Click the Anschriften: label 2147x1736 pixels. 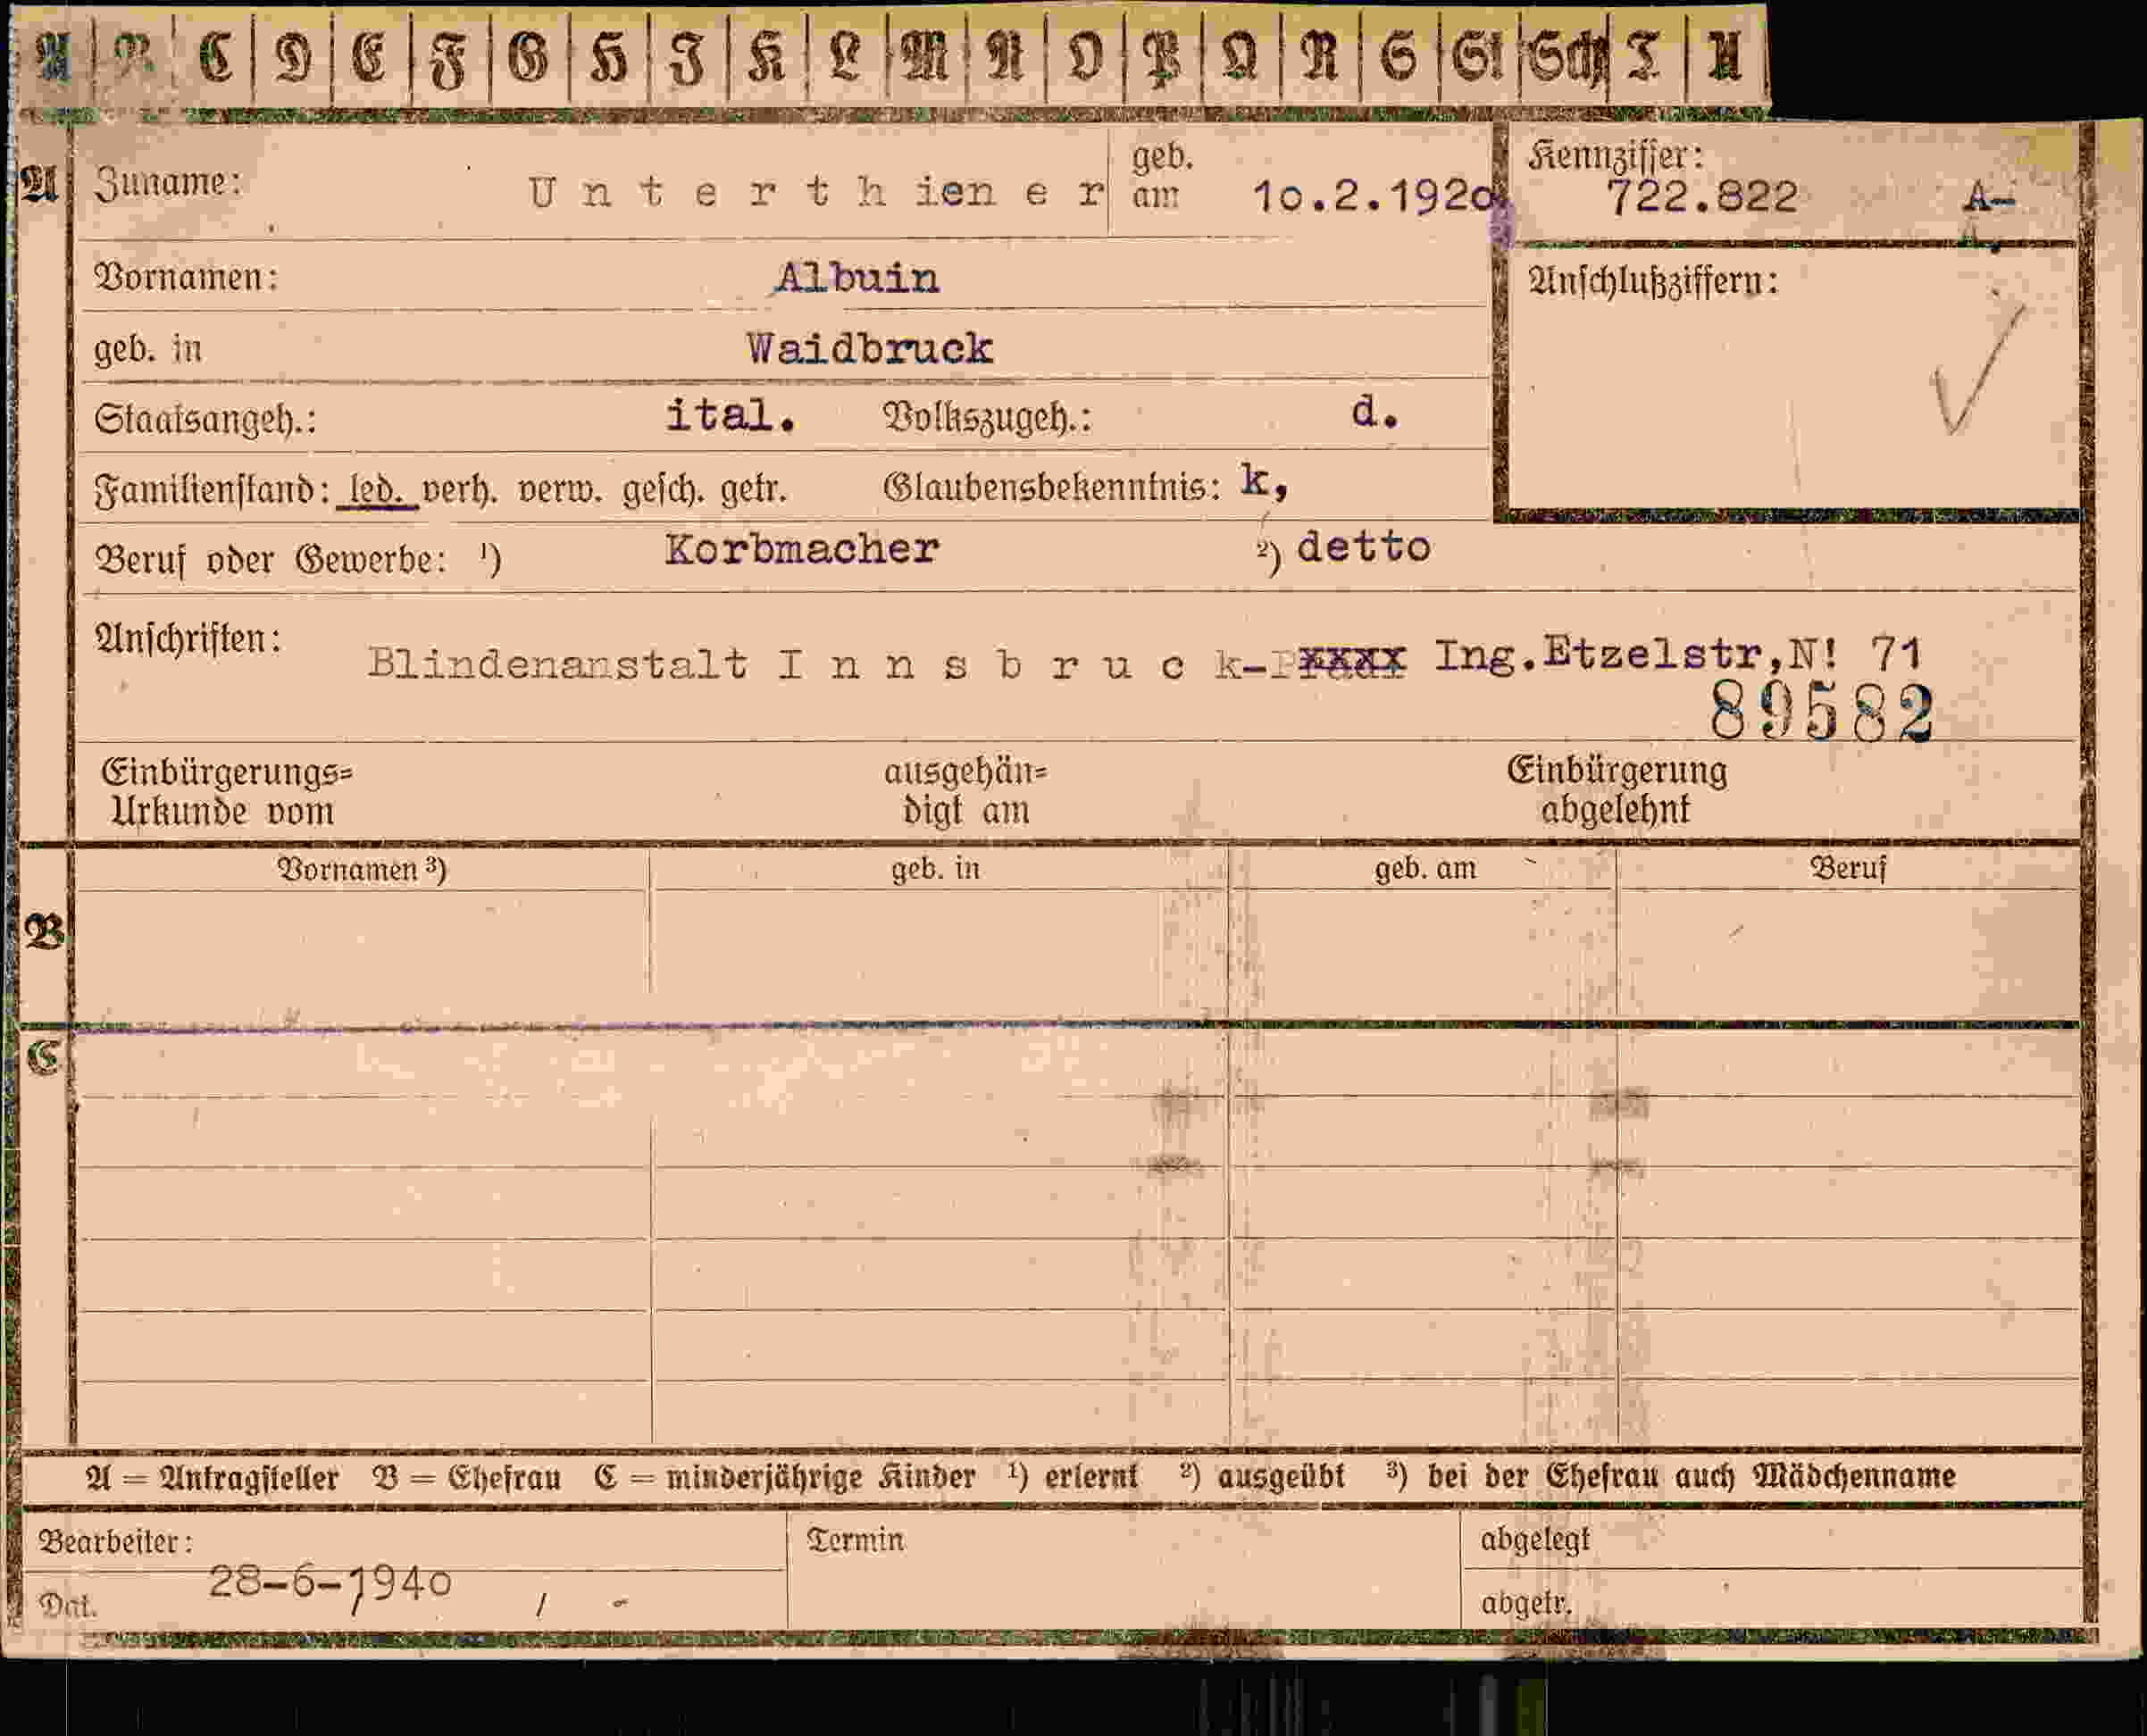(188, 638)
